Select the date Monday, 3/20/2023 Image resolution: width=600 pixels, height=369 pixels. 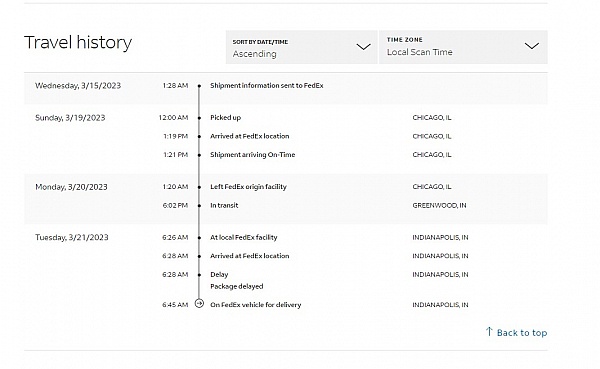[71, 187]
